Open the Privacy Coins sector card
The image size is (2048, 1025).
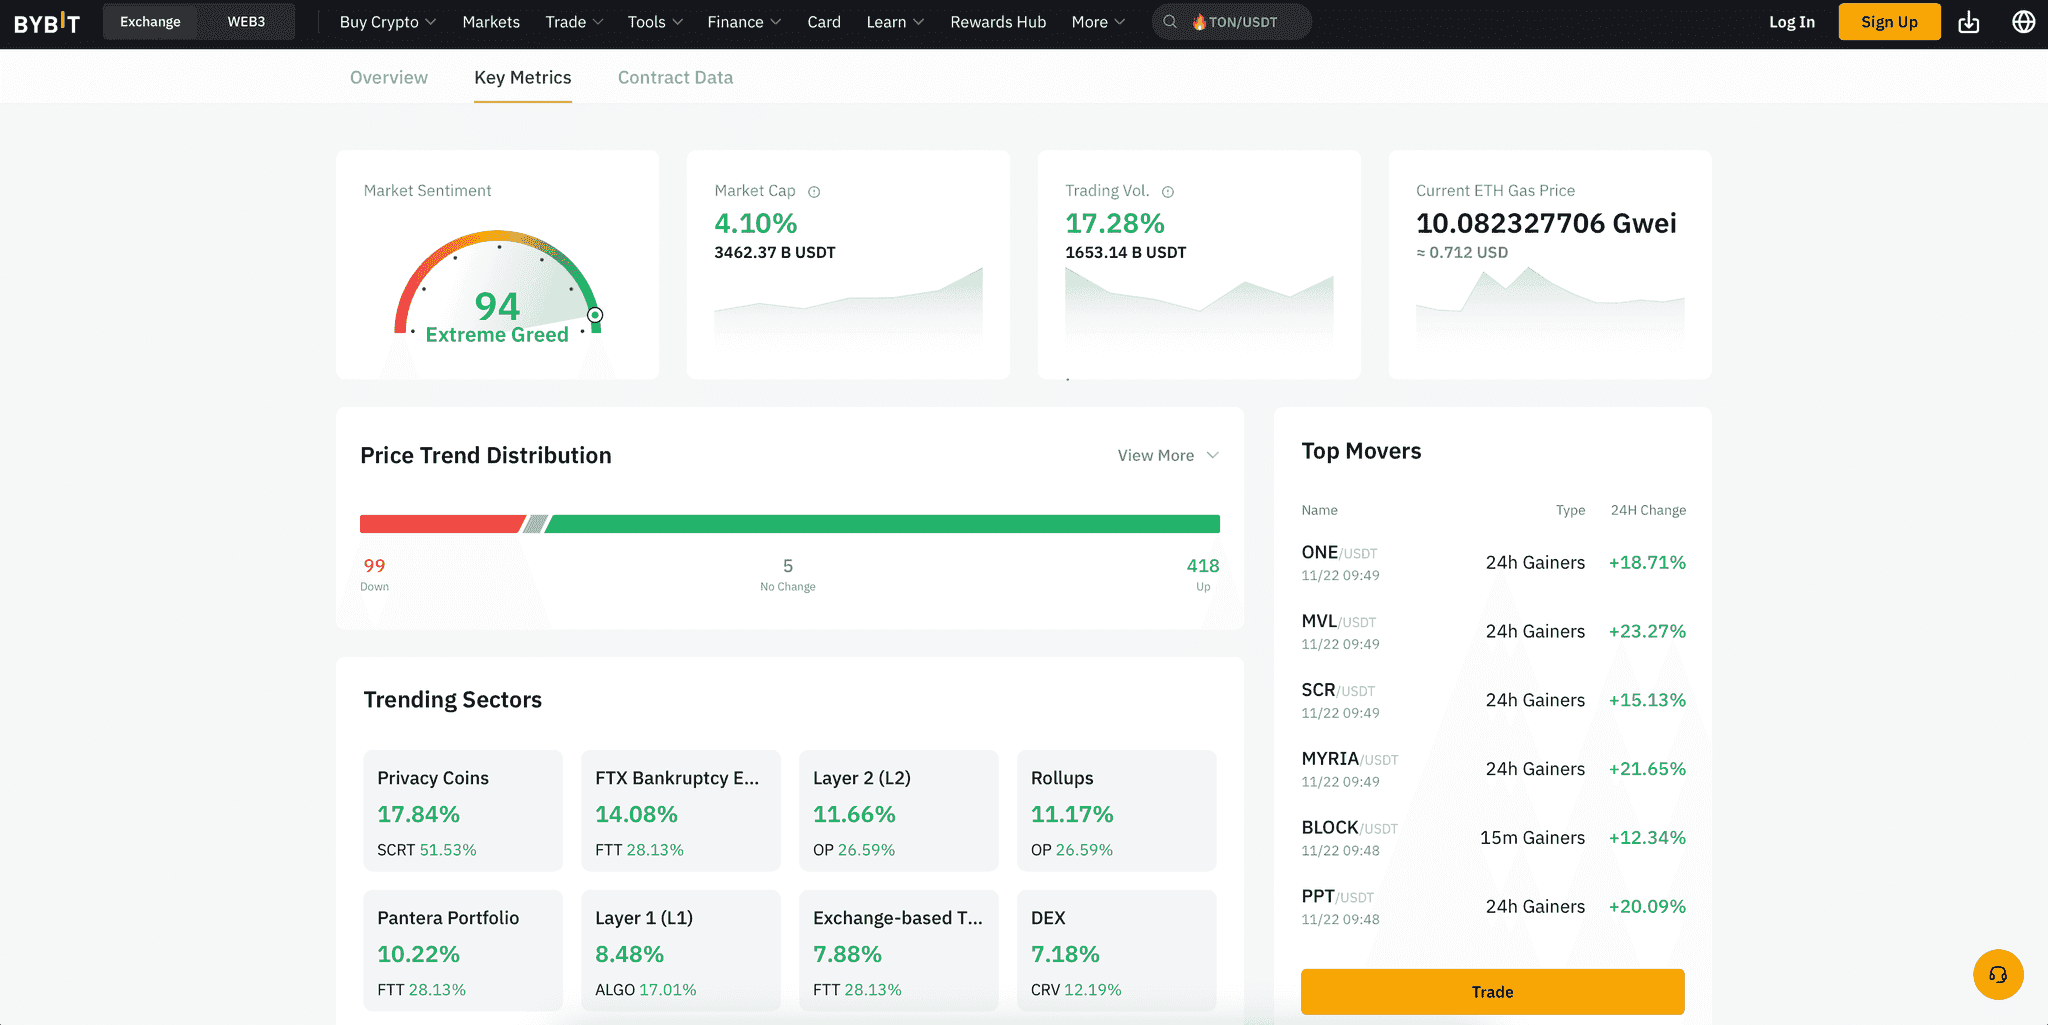coord(462,811)
